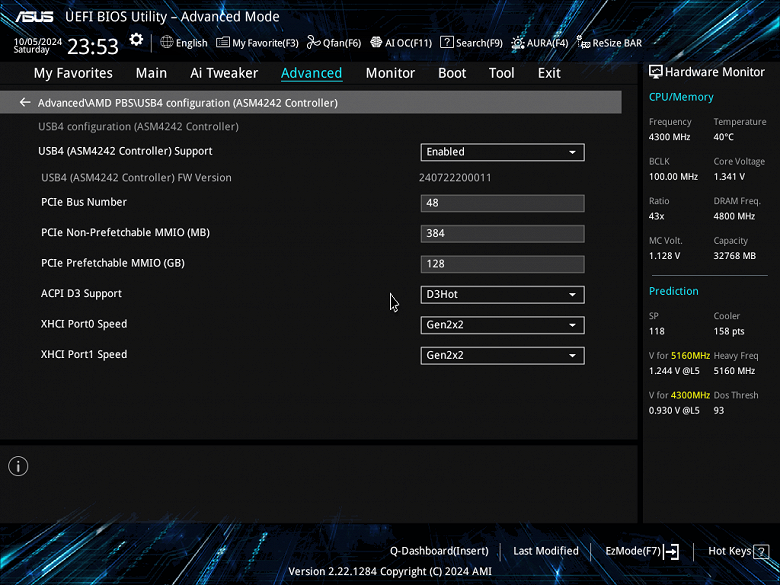Open the Boot tab
Image resolution: width=780 pixels, height=585 pixels.
(452, 73)
